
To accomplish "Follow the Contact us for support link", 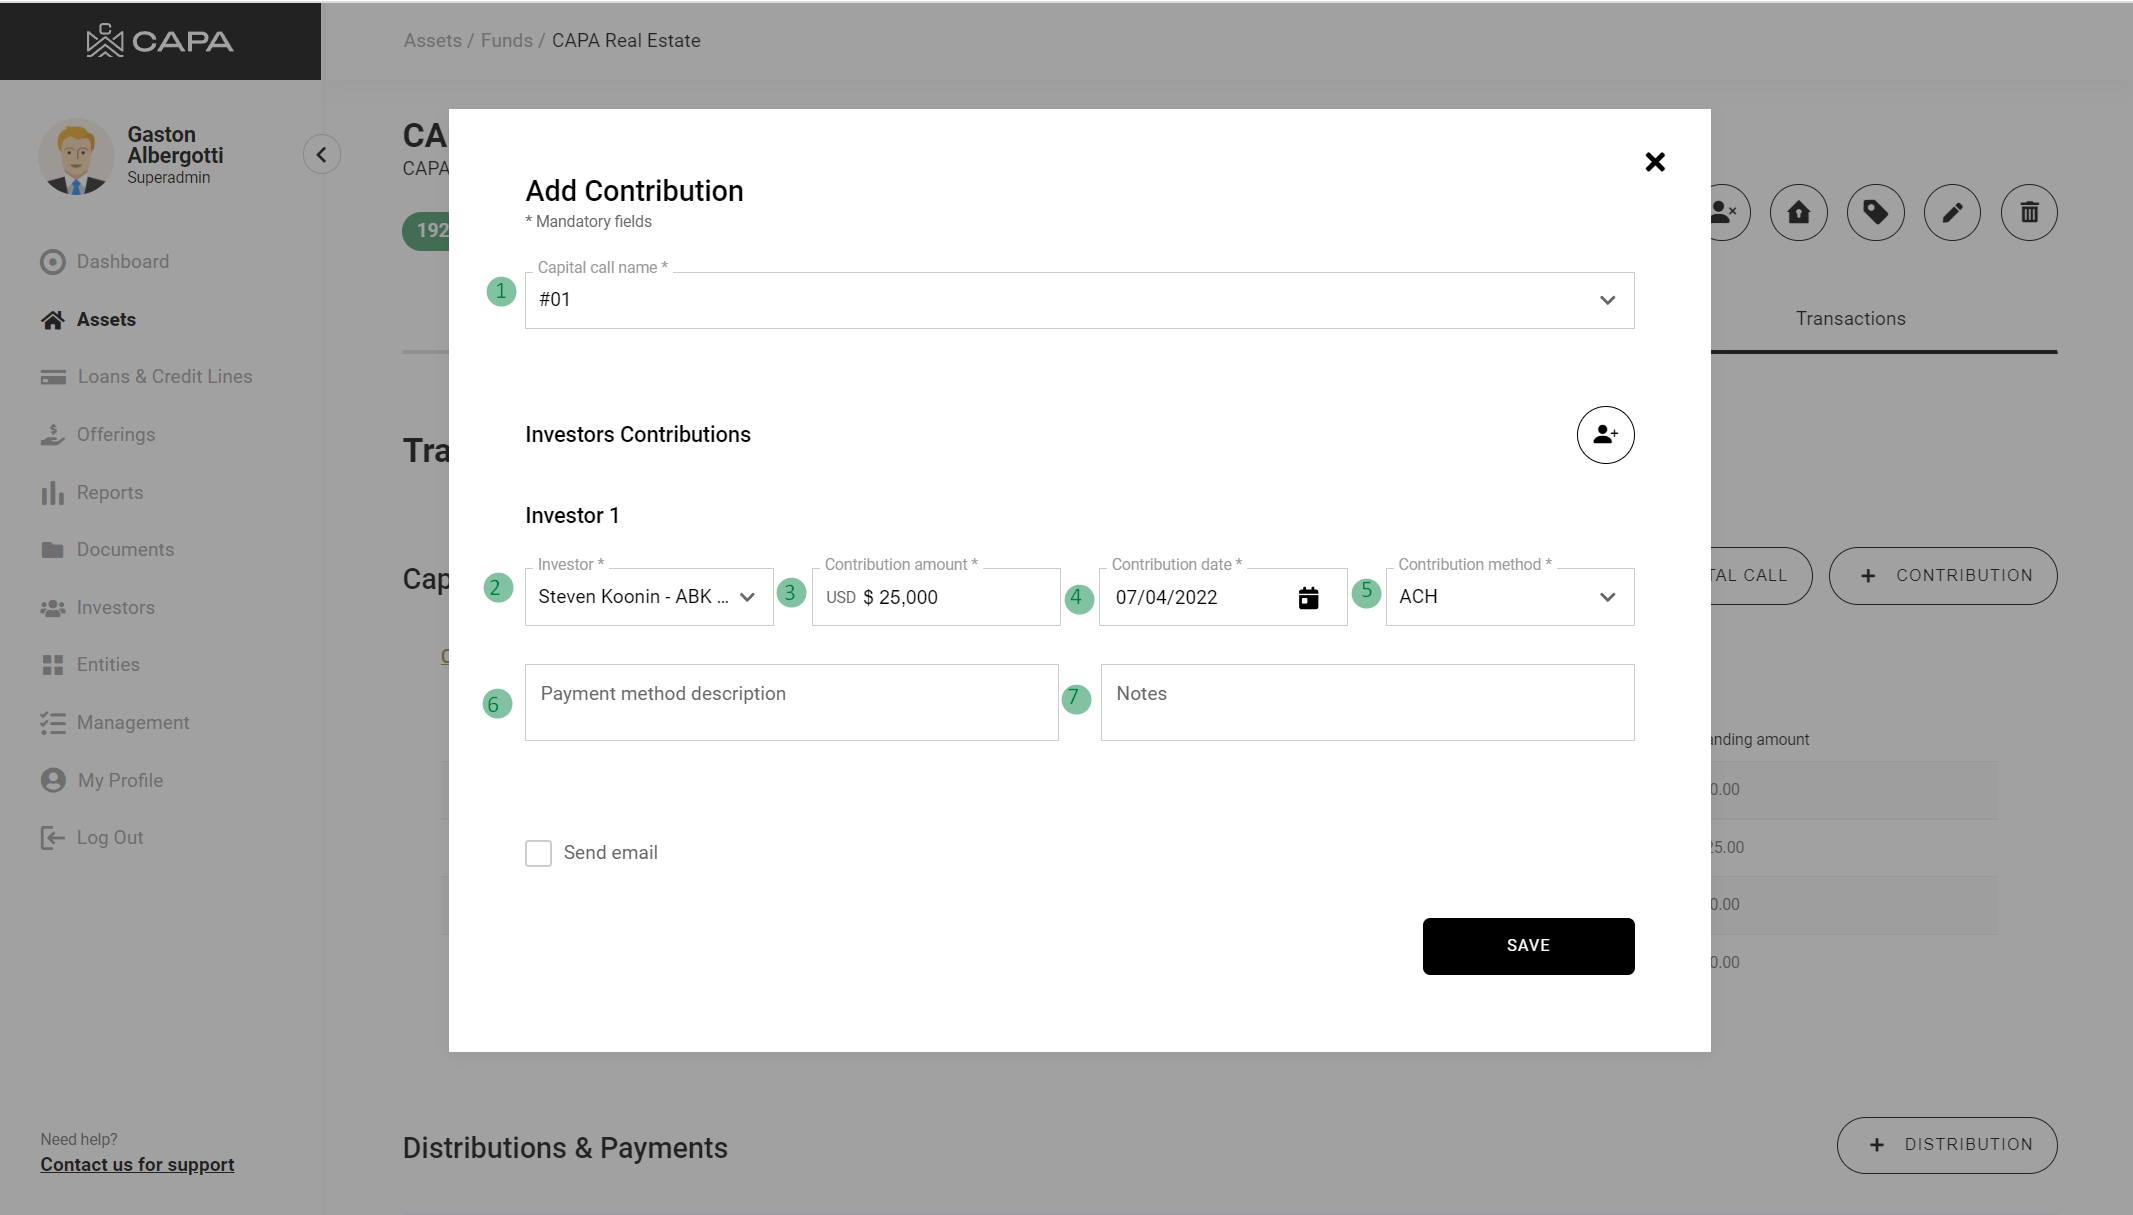I will 137,1165.
